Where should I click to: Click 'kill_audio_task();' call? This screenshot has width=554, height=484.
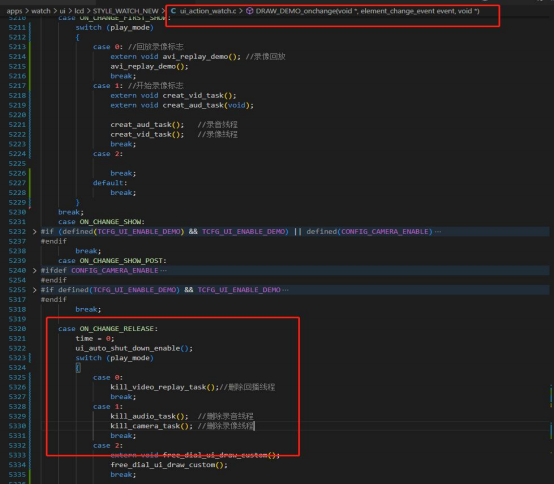click(149, 417)
